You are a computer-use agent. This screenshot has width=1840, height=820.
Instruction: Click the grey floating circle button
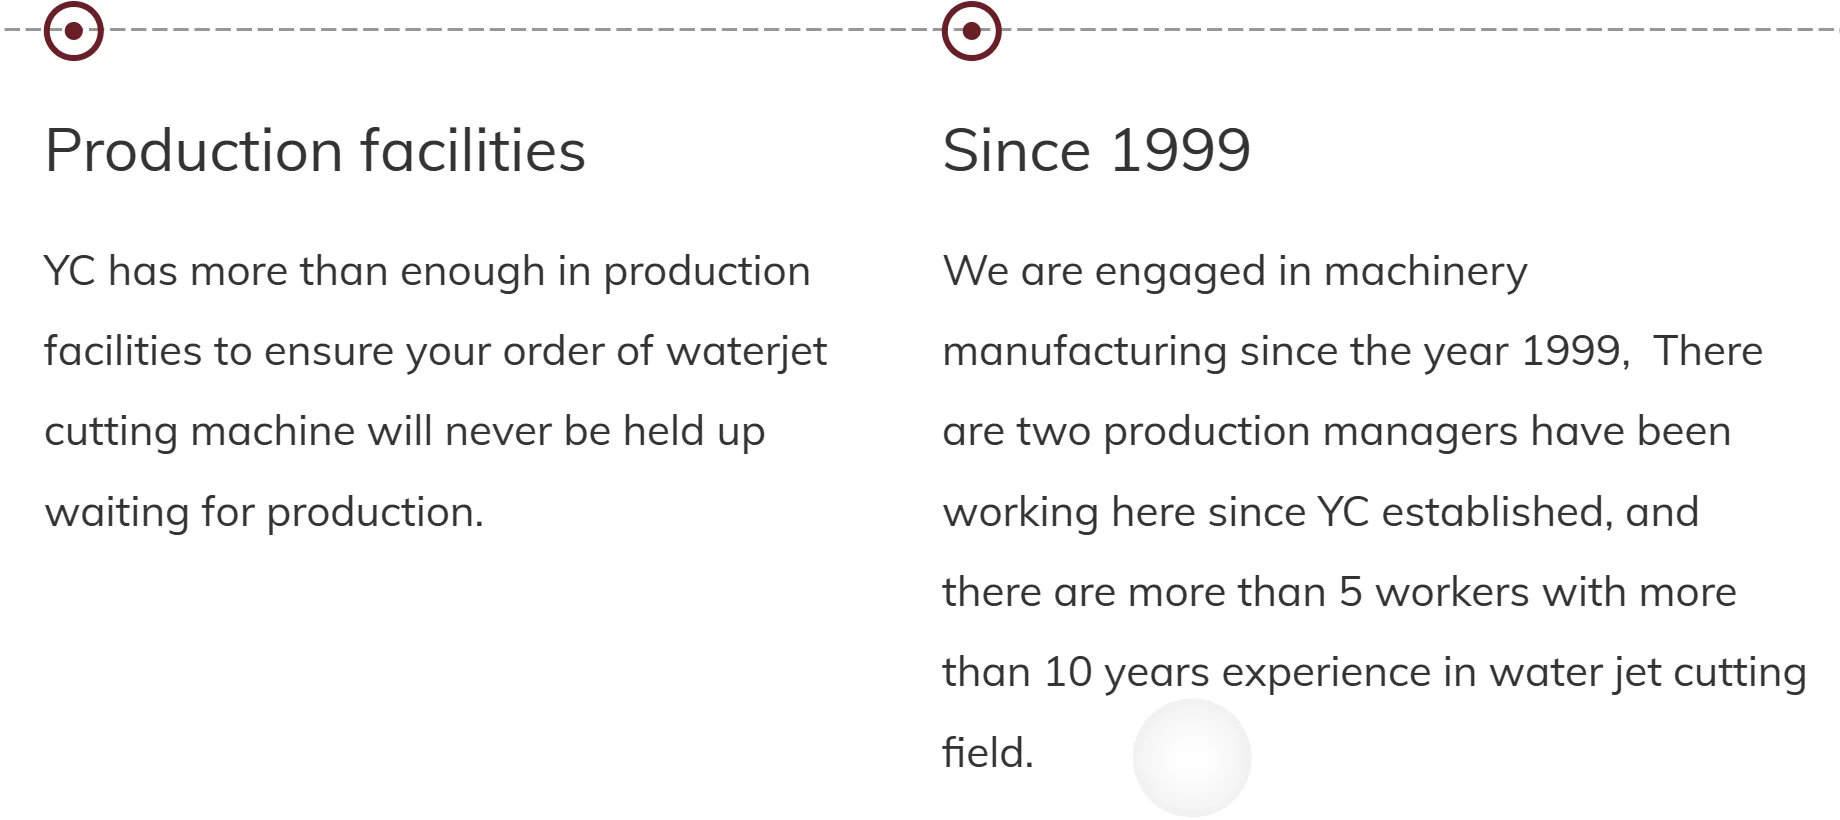pyautogui.click(x=1192, y=758)
